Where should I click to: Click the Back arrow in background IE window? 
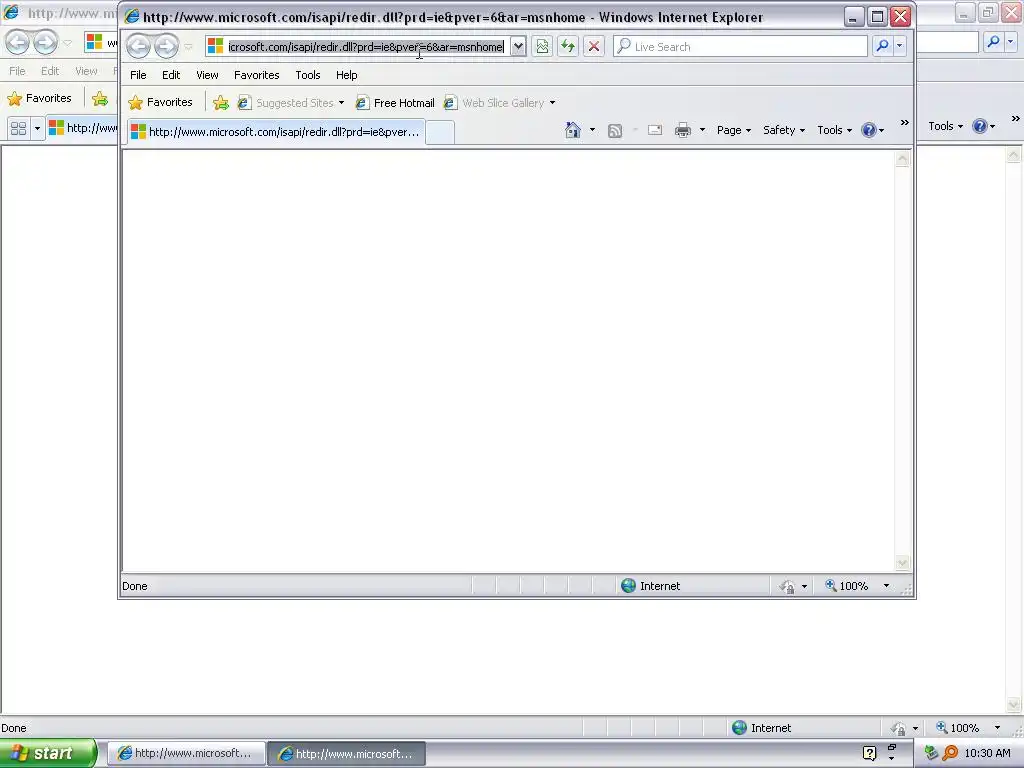(x=18, y=42)
